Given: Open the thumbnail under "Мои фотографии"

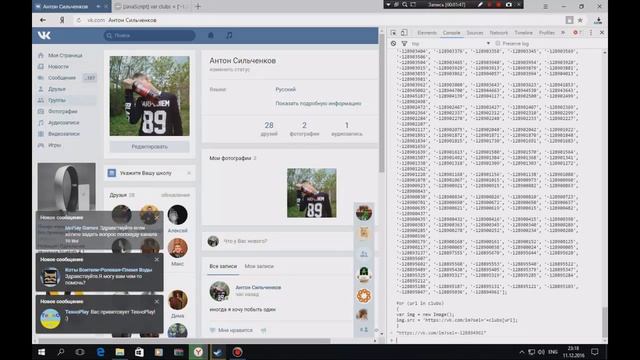Looking at the screenshot, I should (x=312, y=193).
